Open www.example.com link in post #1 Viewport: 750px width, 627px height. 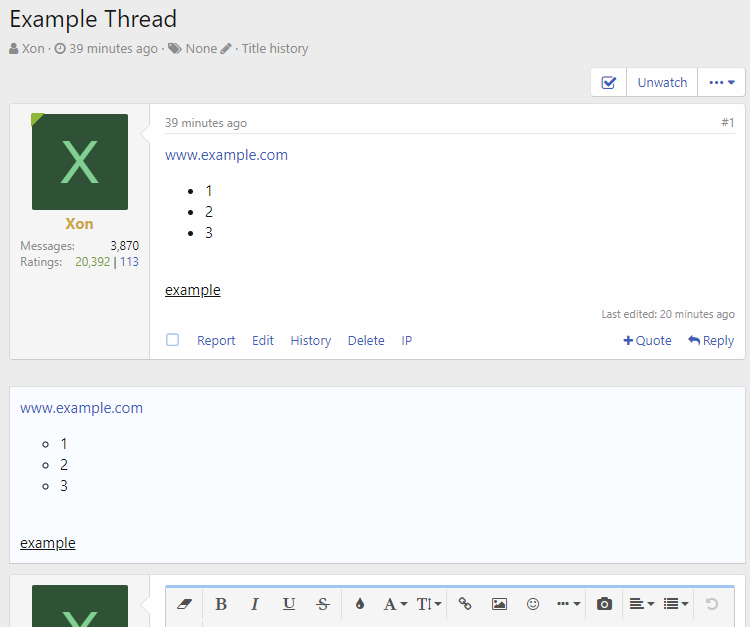click(x=226, y=155)
